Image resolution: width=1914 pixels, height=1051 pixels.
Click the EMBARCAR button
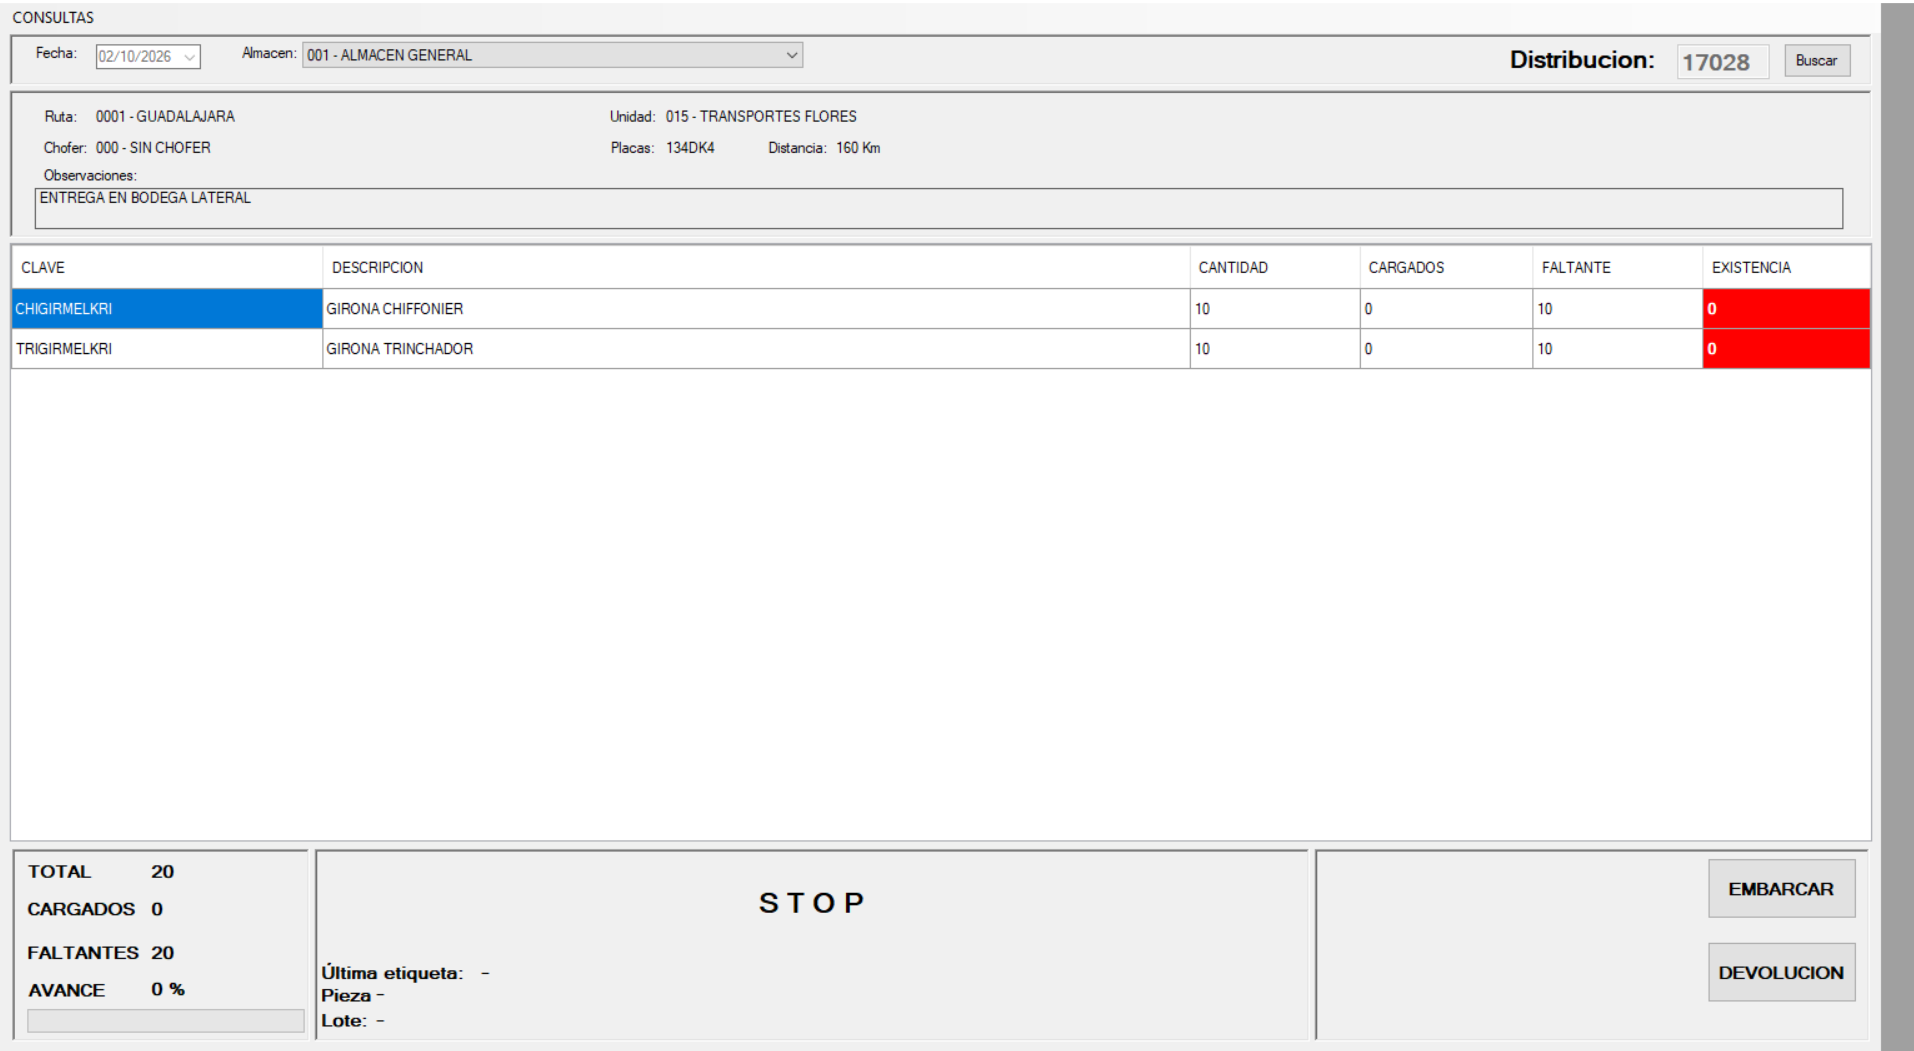1781,889
